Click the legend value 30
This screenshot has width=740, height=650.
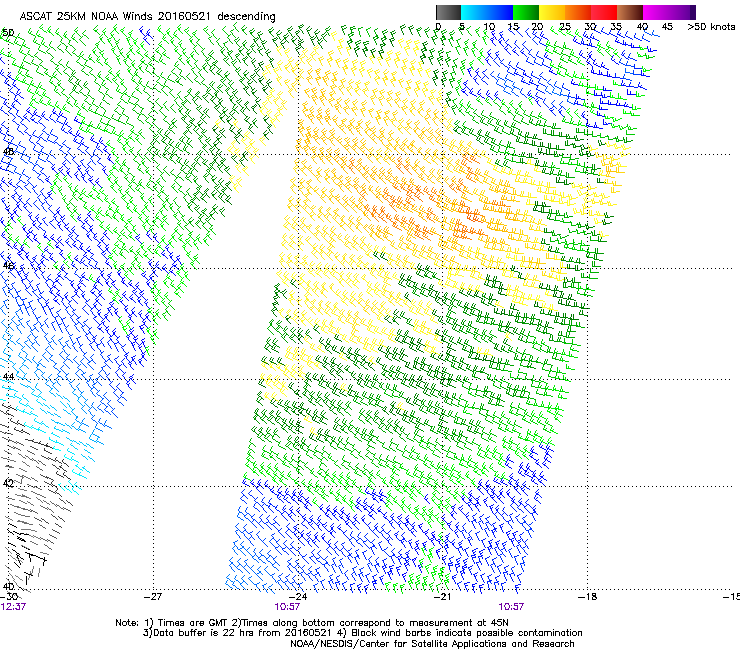pyautogui.click(x=590, y=26)
